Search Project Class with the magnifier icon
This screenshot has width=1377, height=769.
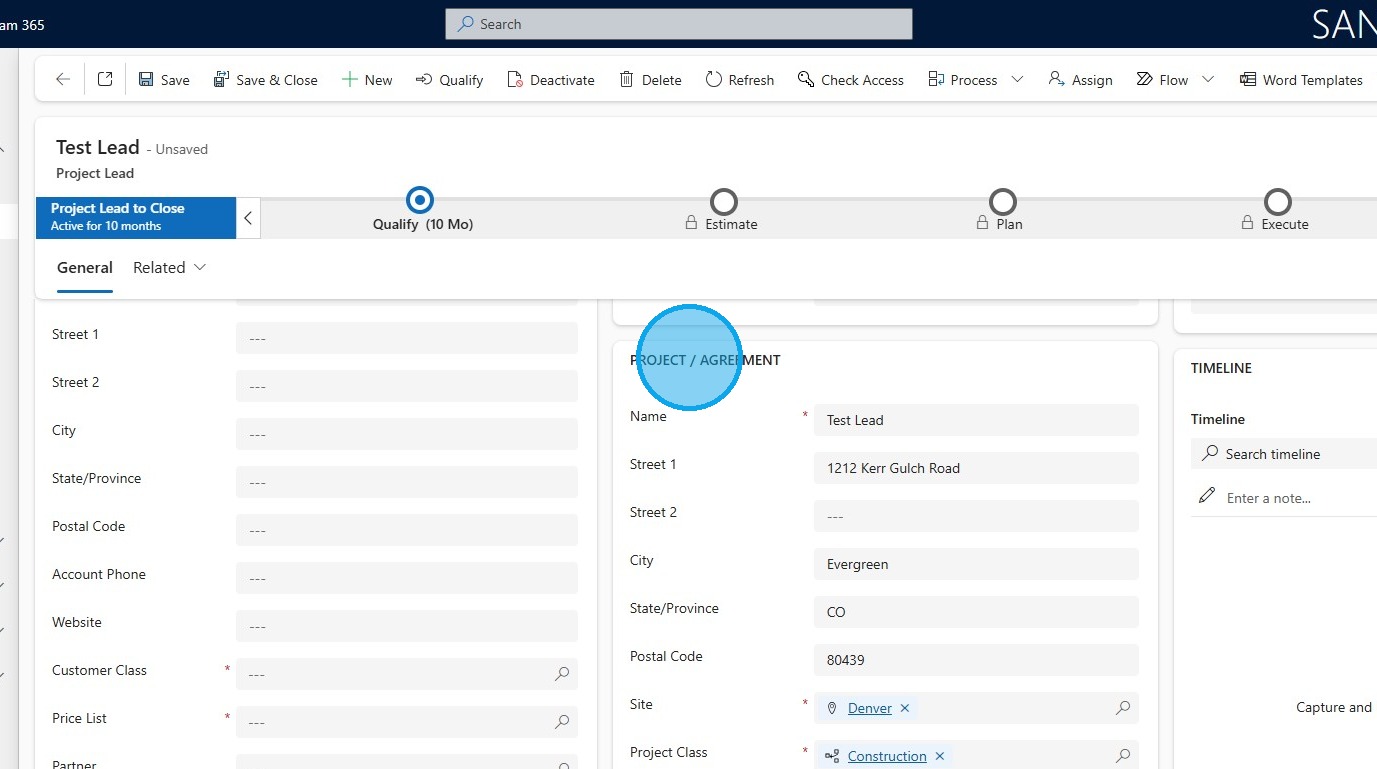[1123, 756]
